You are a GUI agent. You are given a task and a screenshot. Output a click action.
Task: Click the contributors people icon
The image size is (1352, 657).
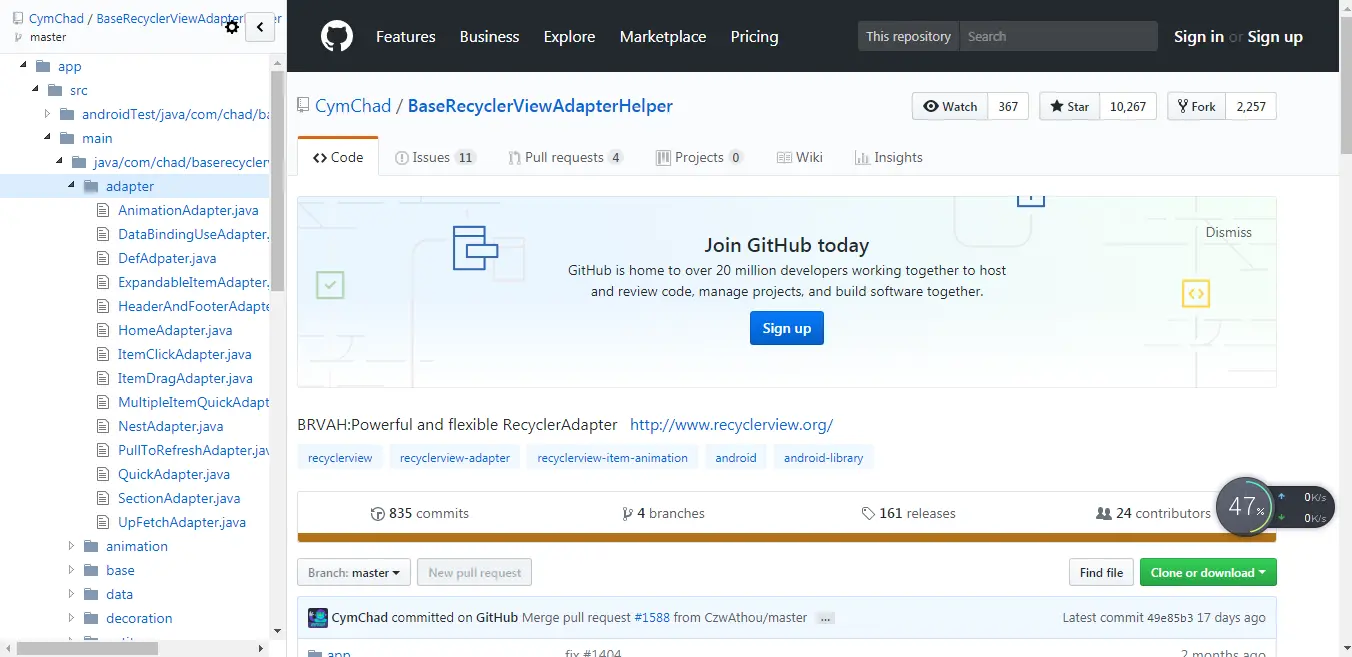click(1104, 513)
